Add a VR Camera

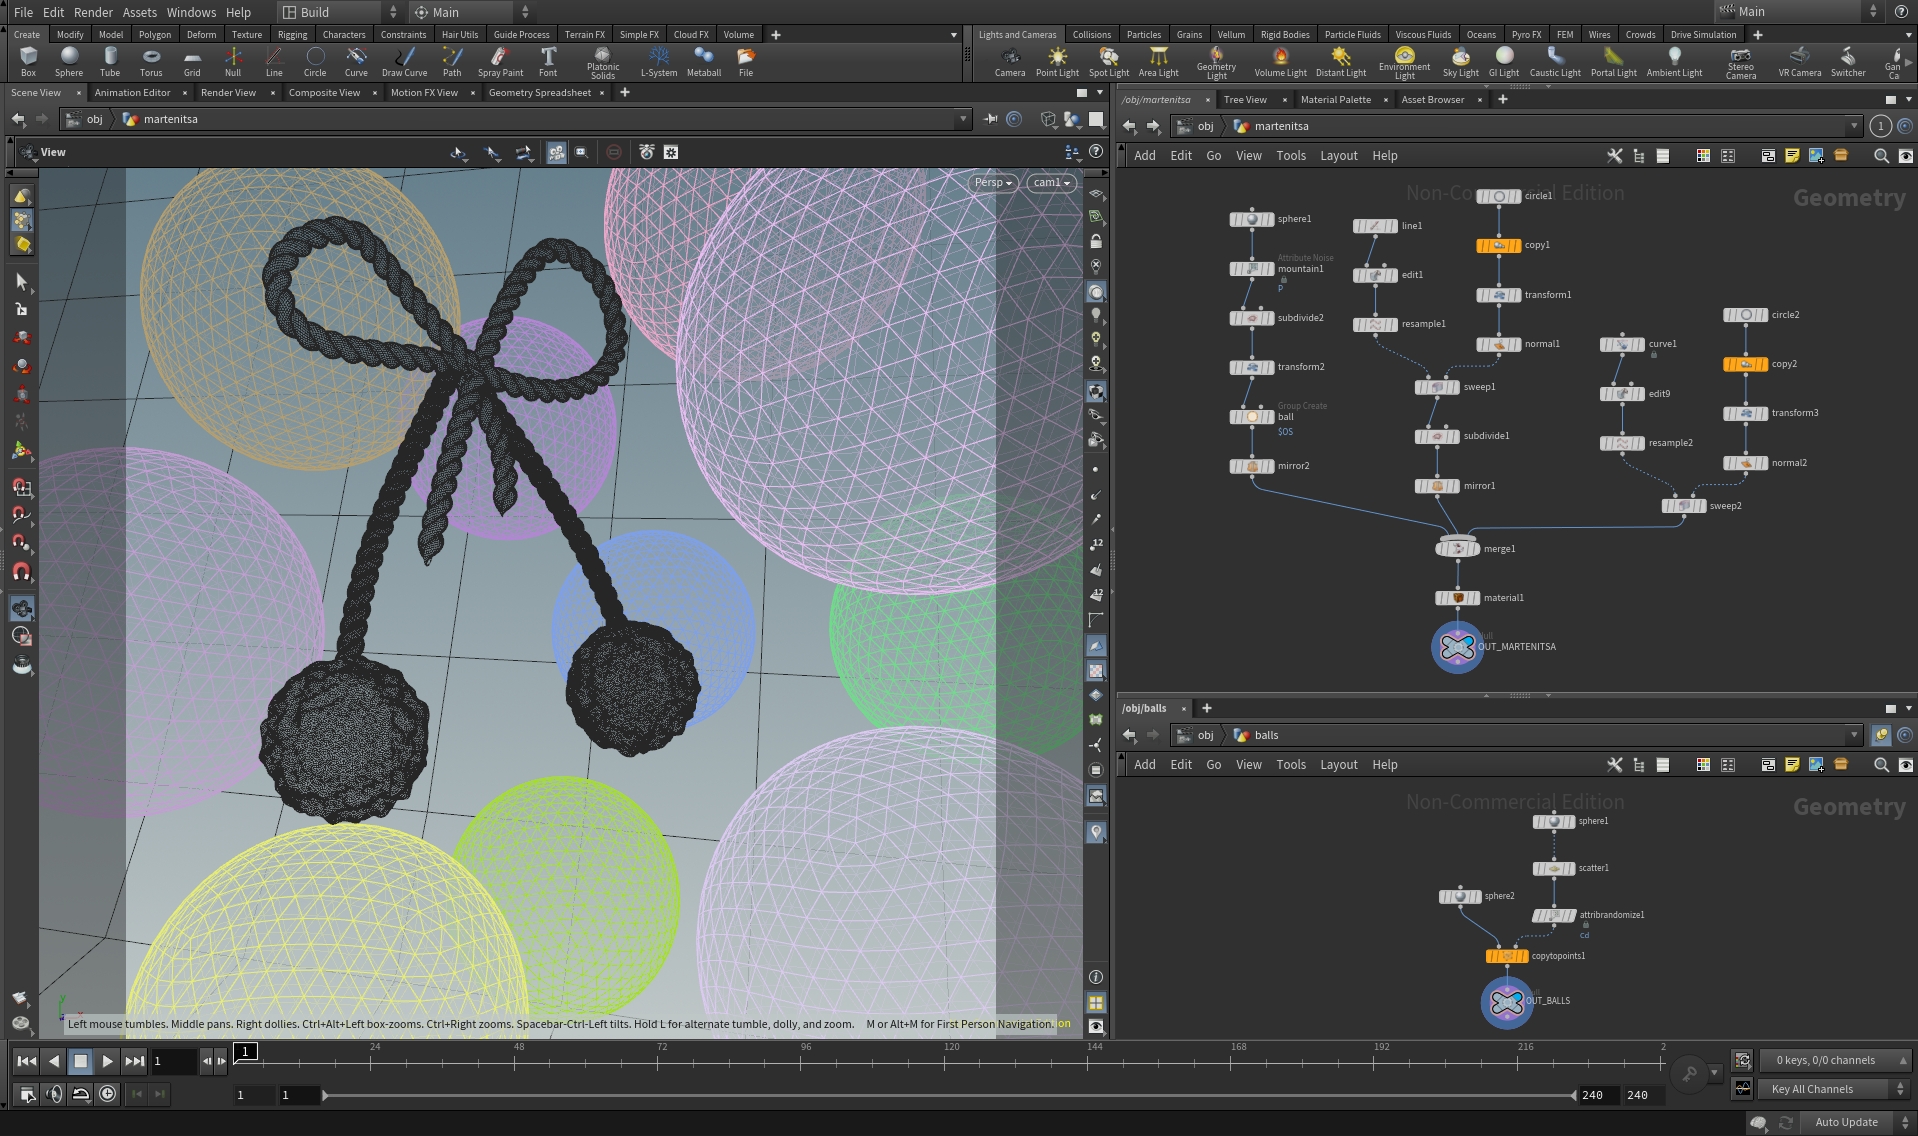tap(1800, 62)
